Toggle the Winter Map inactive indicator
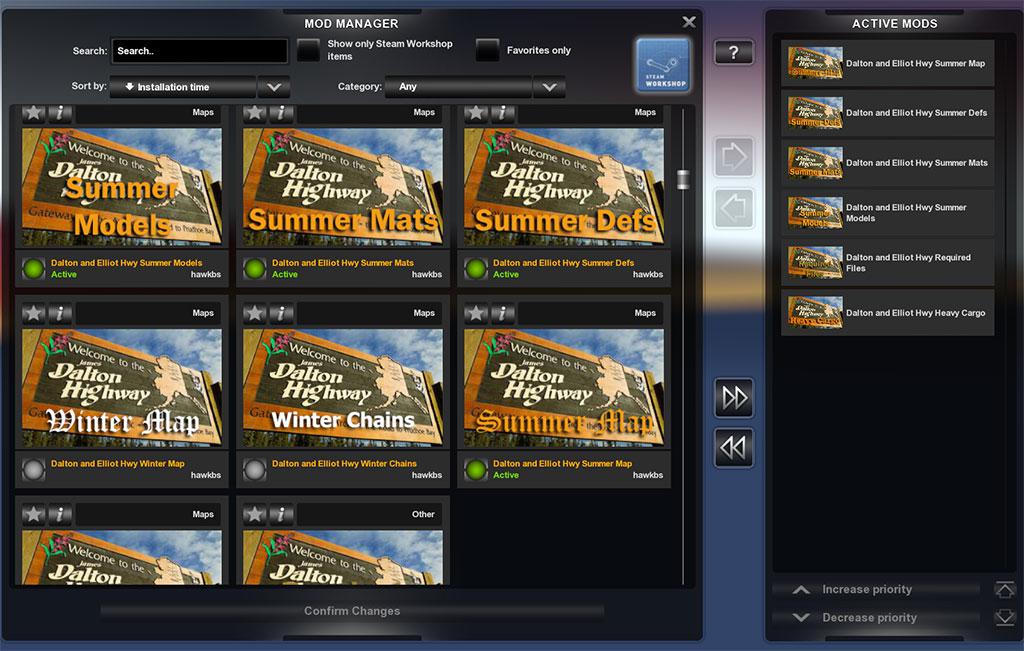Screen dimensions: 1024x651 click(x=33, y=469)
